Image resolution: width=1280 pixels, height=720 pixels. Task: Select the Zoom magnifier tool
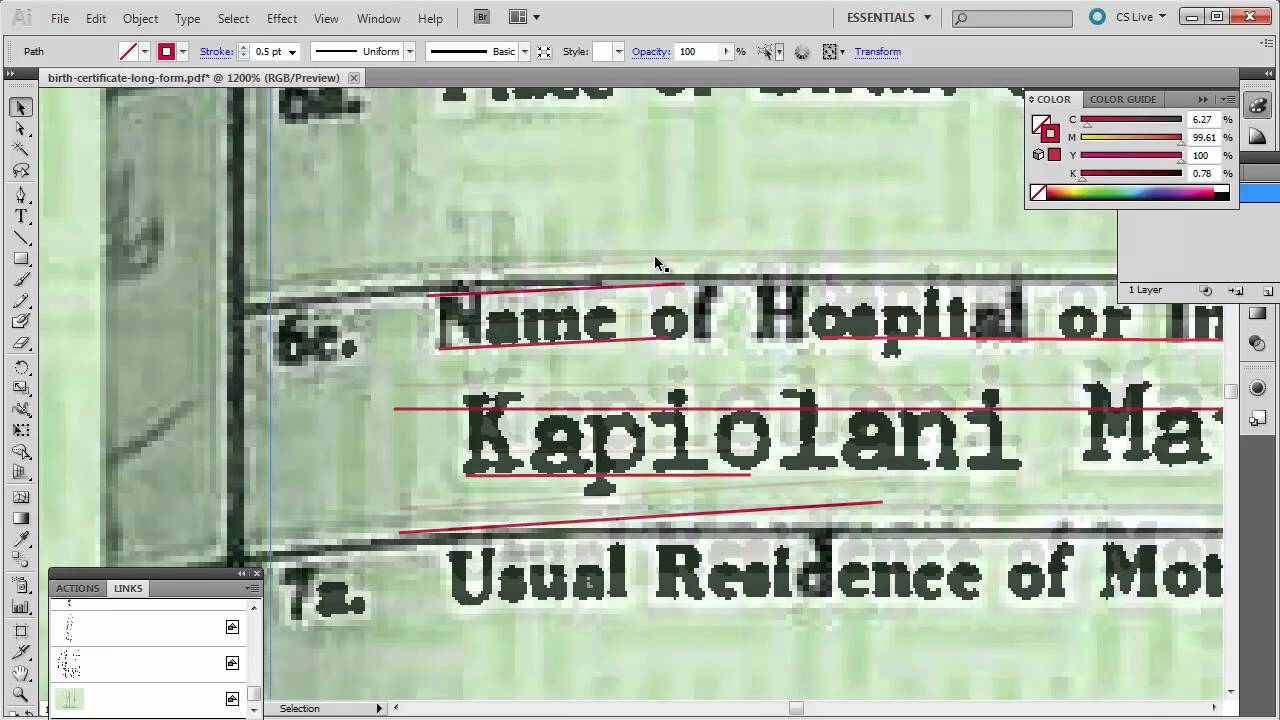click(x=21, y=694)
